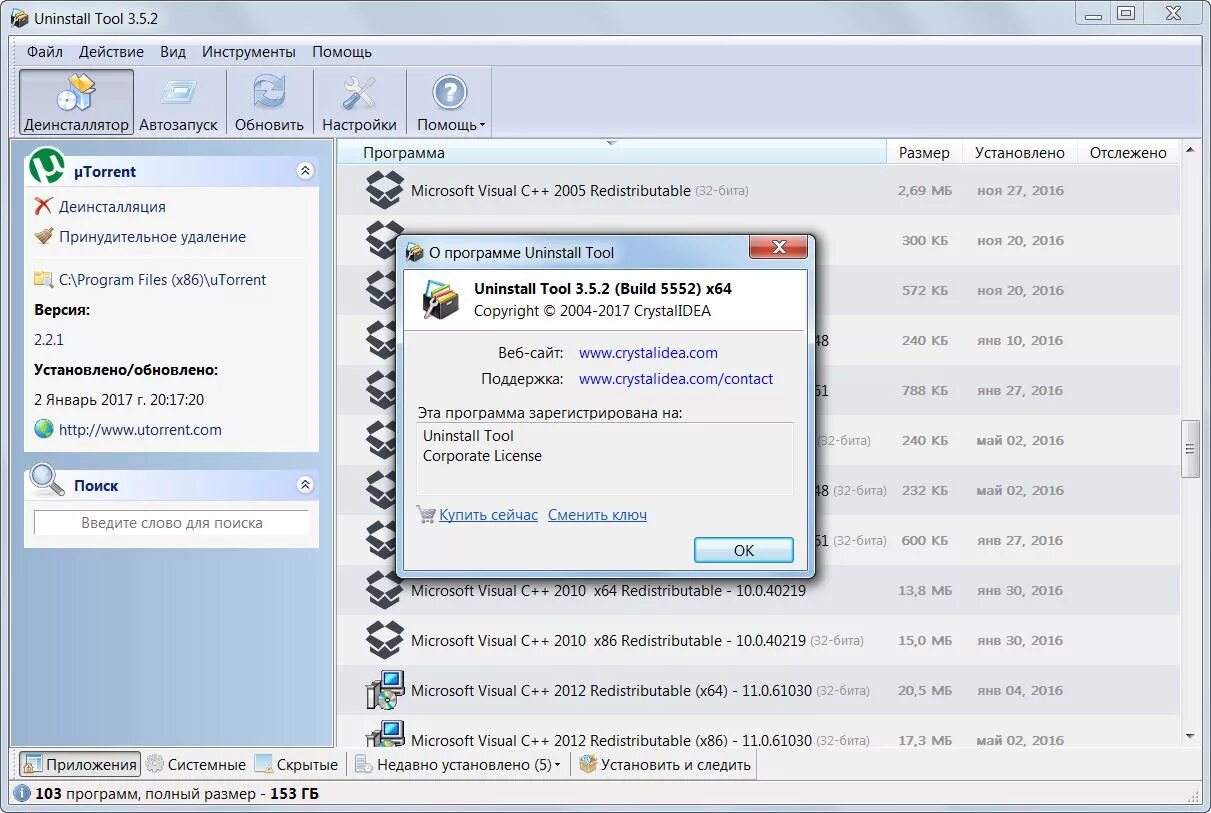The height and width of the screenshot is (813, 1211).
Task: Choose Принудительное удаление option
Action: [152, 237]
